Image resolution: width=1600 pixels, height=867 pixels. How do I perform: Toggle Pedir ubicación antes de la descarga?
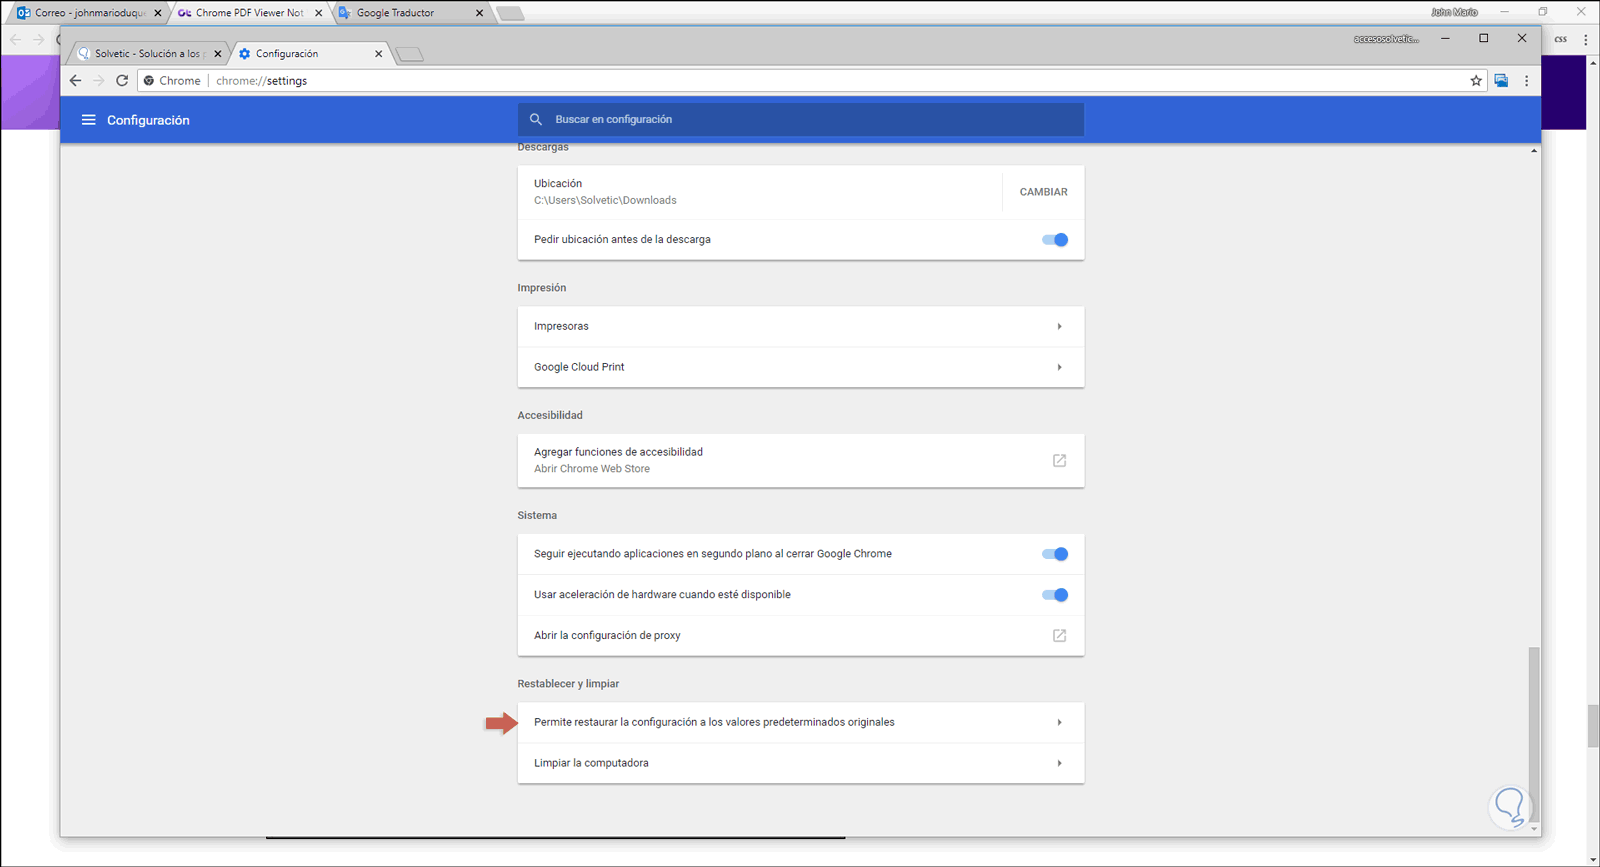coord(1055,240)
